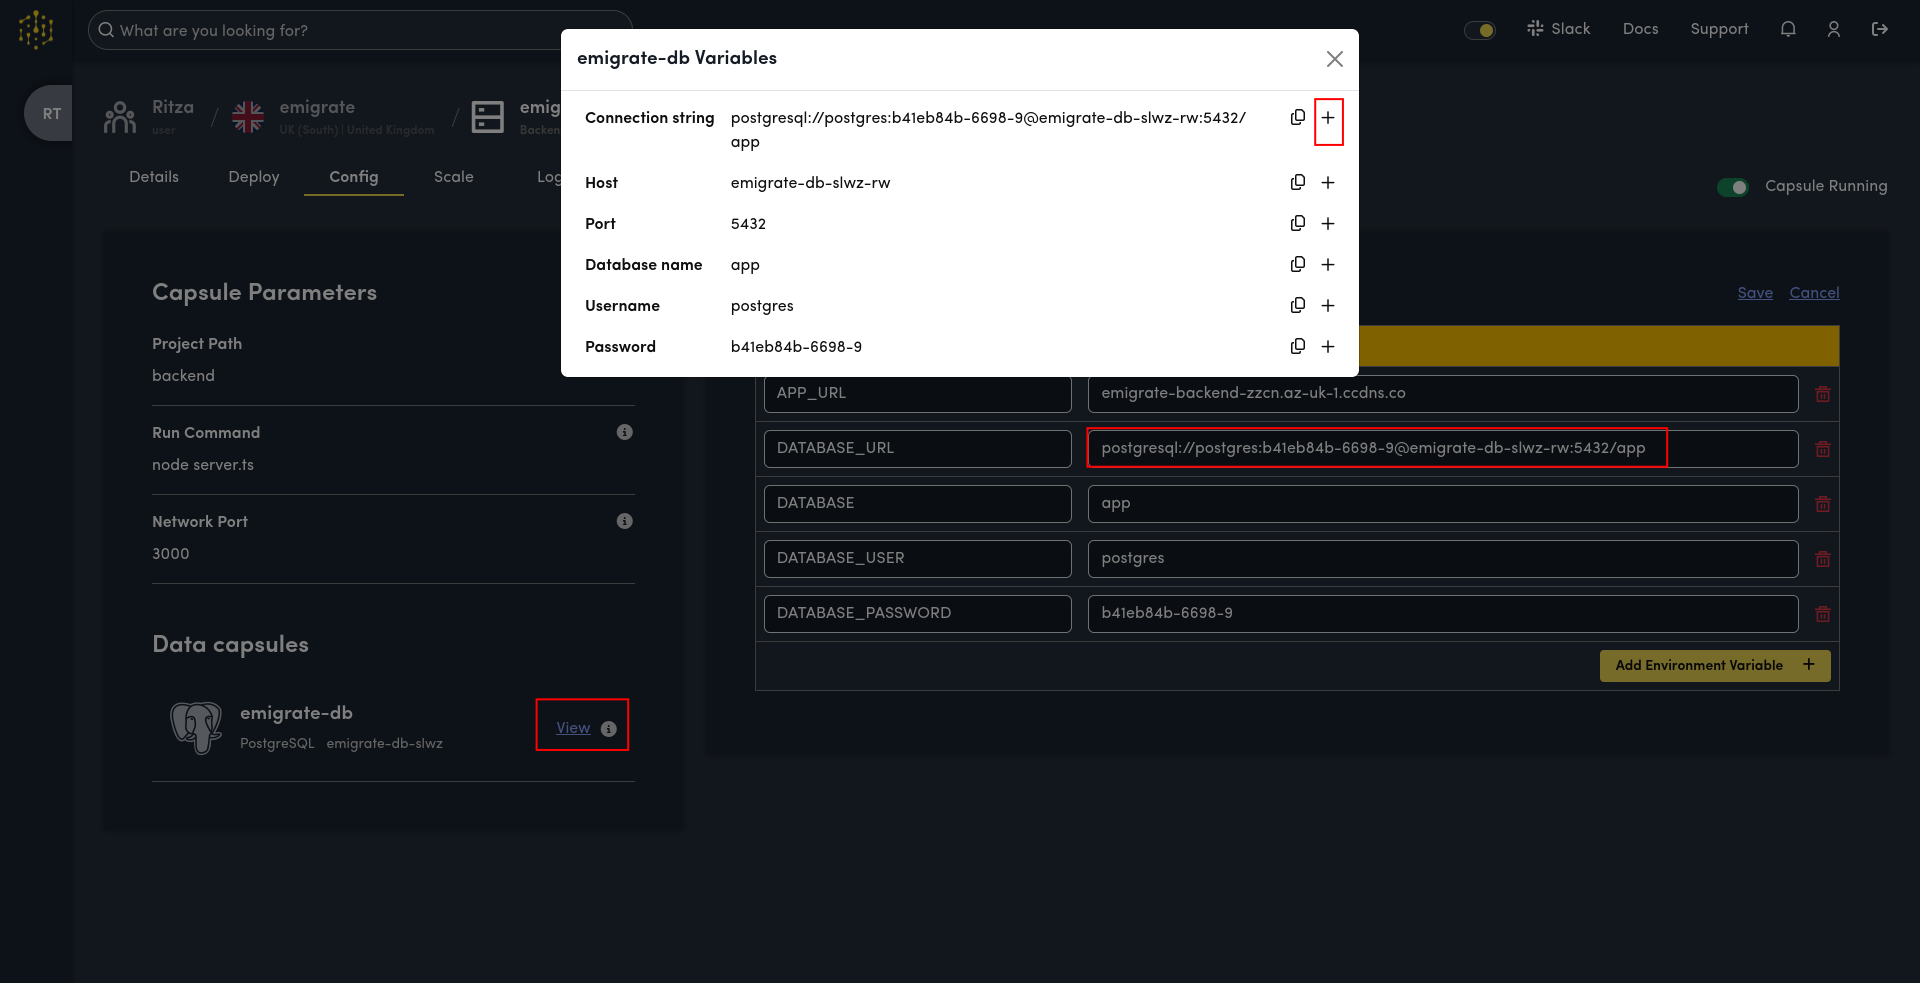
Task: Save the environment variable changes
Action: pos(1755,293)
